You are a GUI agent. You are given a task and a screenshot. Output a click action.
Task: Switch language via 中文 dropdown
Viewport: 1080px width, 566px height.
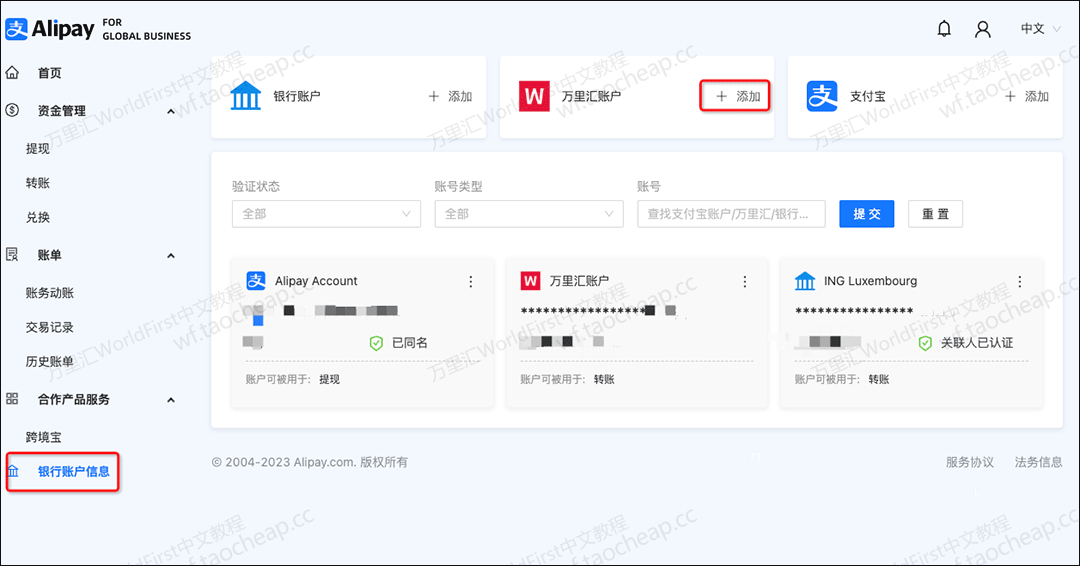(x=1040, y=29)
